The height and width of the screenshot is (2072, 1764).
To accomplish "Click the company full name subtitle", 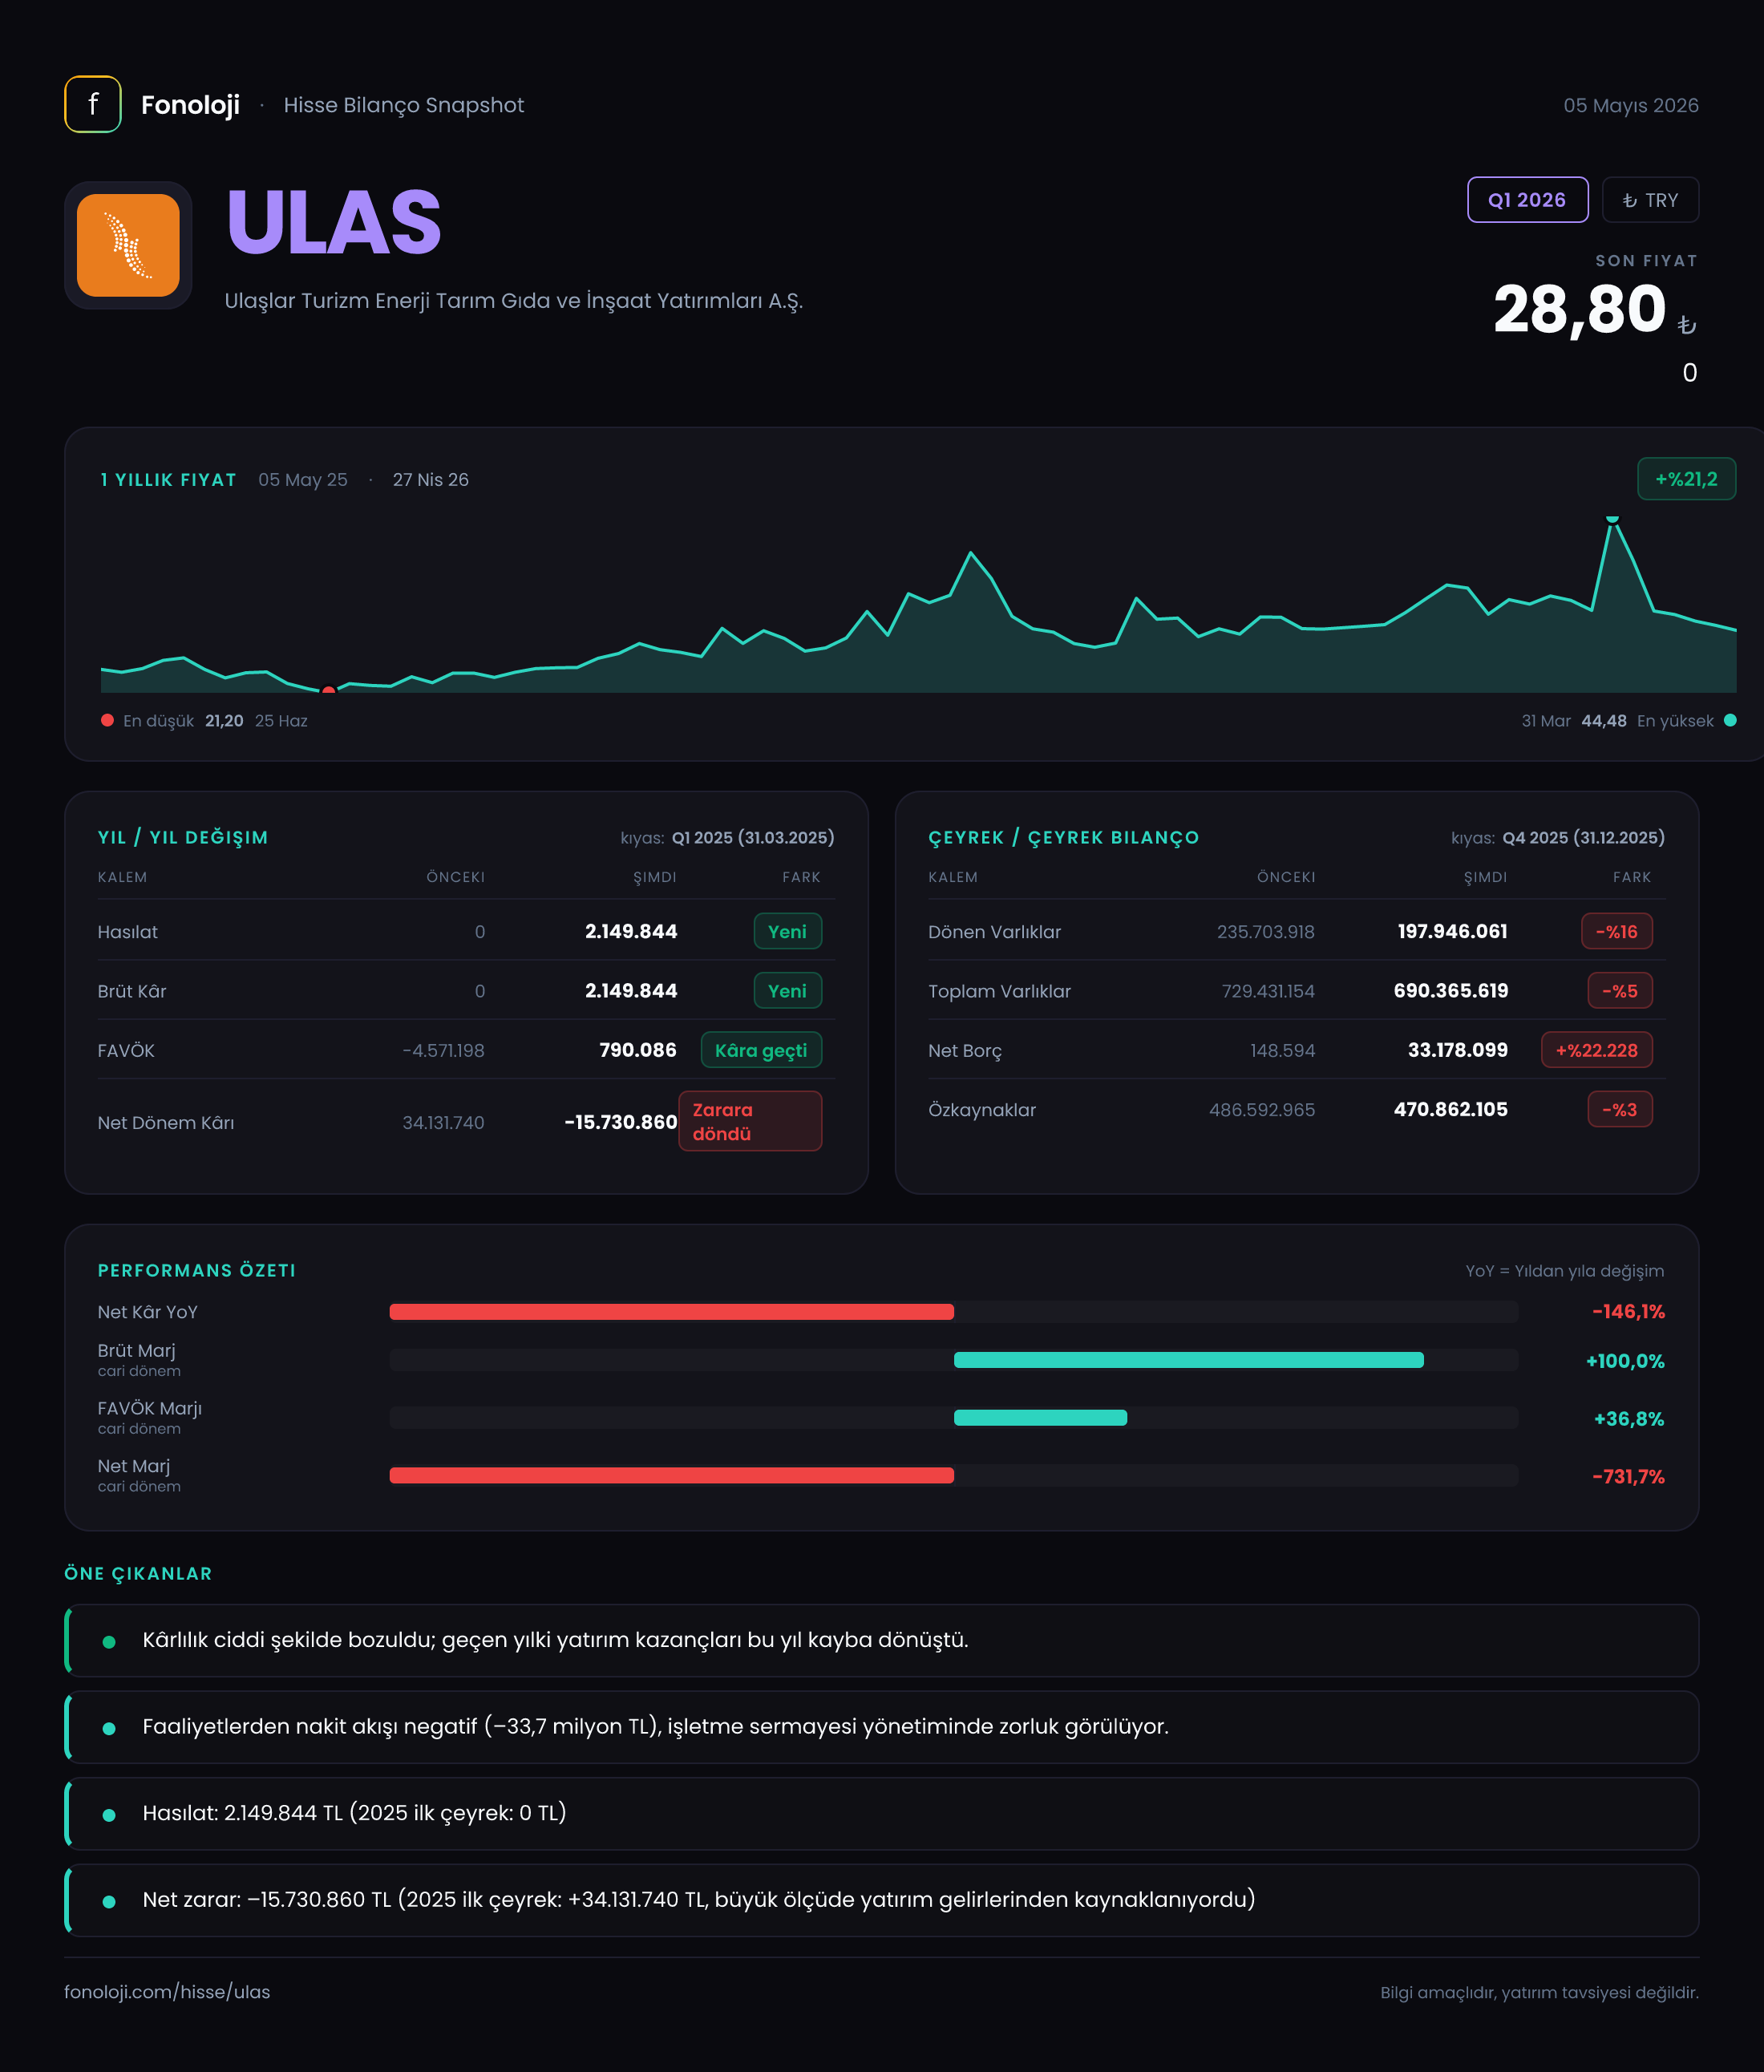I will click(x=514, y=301).
